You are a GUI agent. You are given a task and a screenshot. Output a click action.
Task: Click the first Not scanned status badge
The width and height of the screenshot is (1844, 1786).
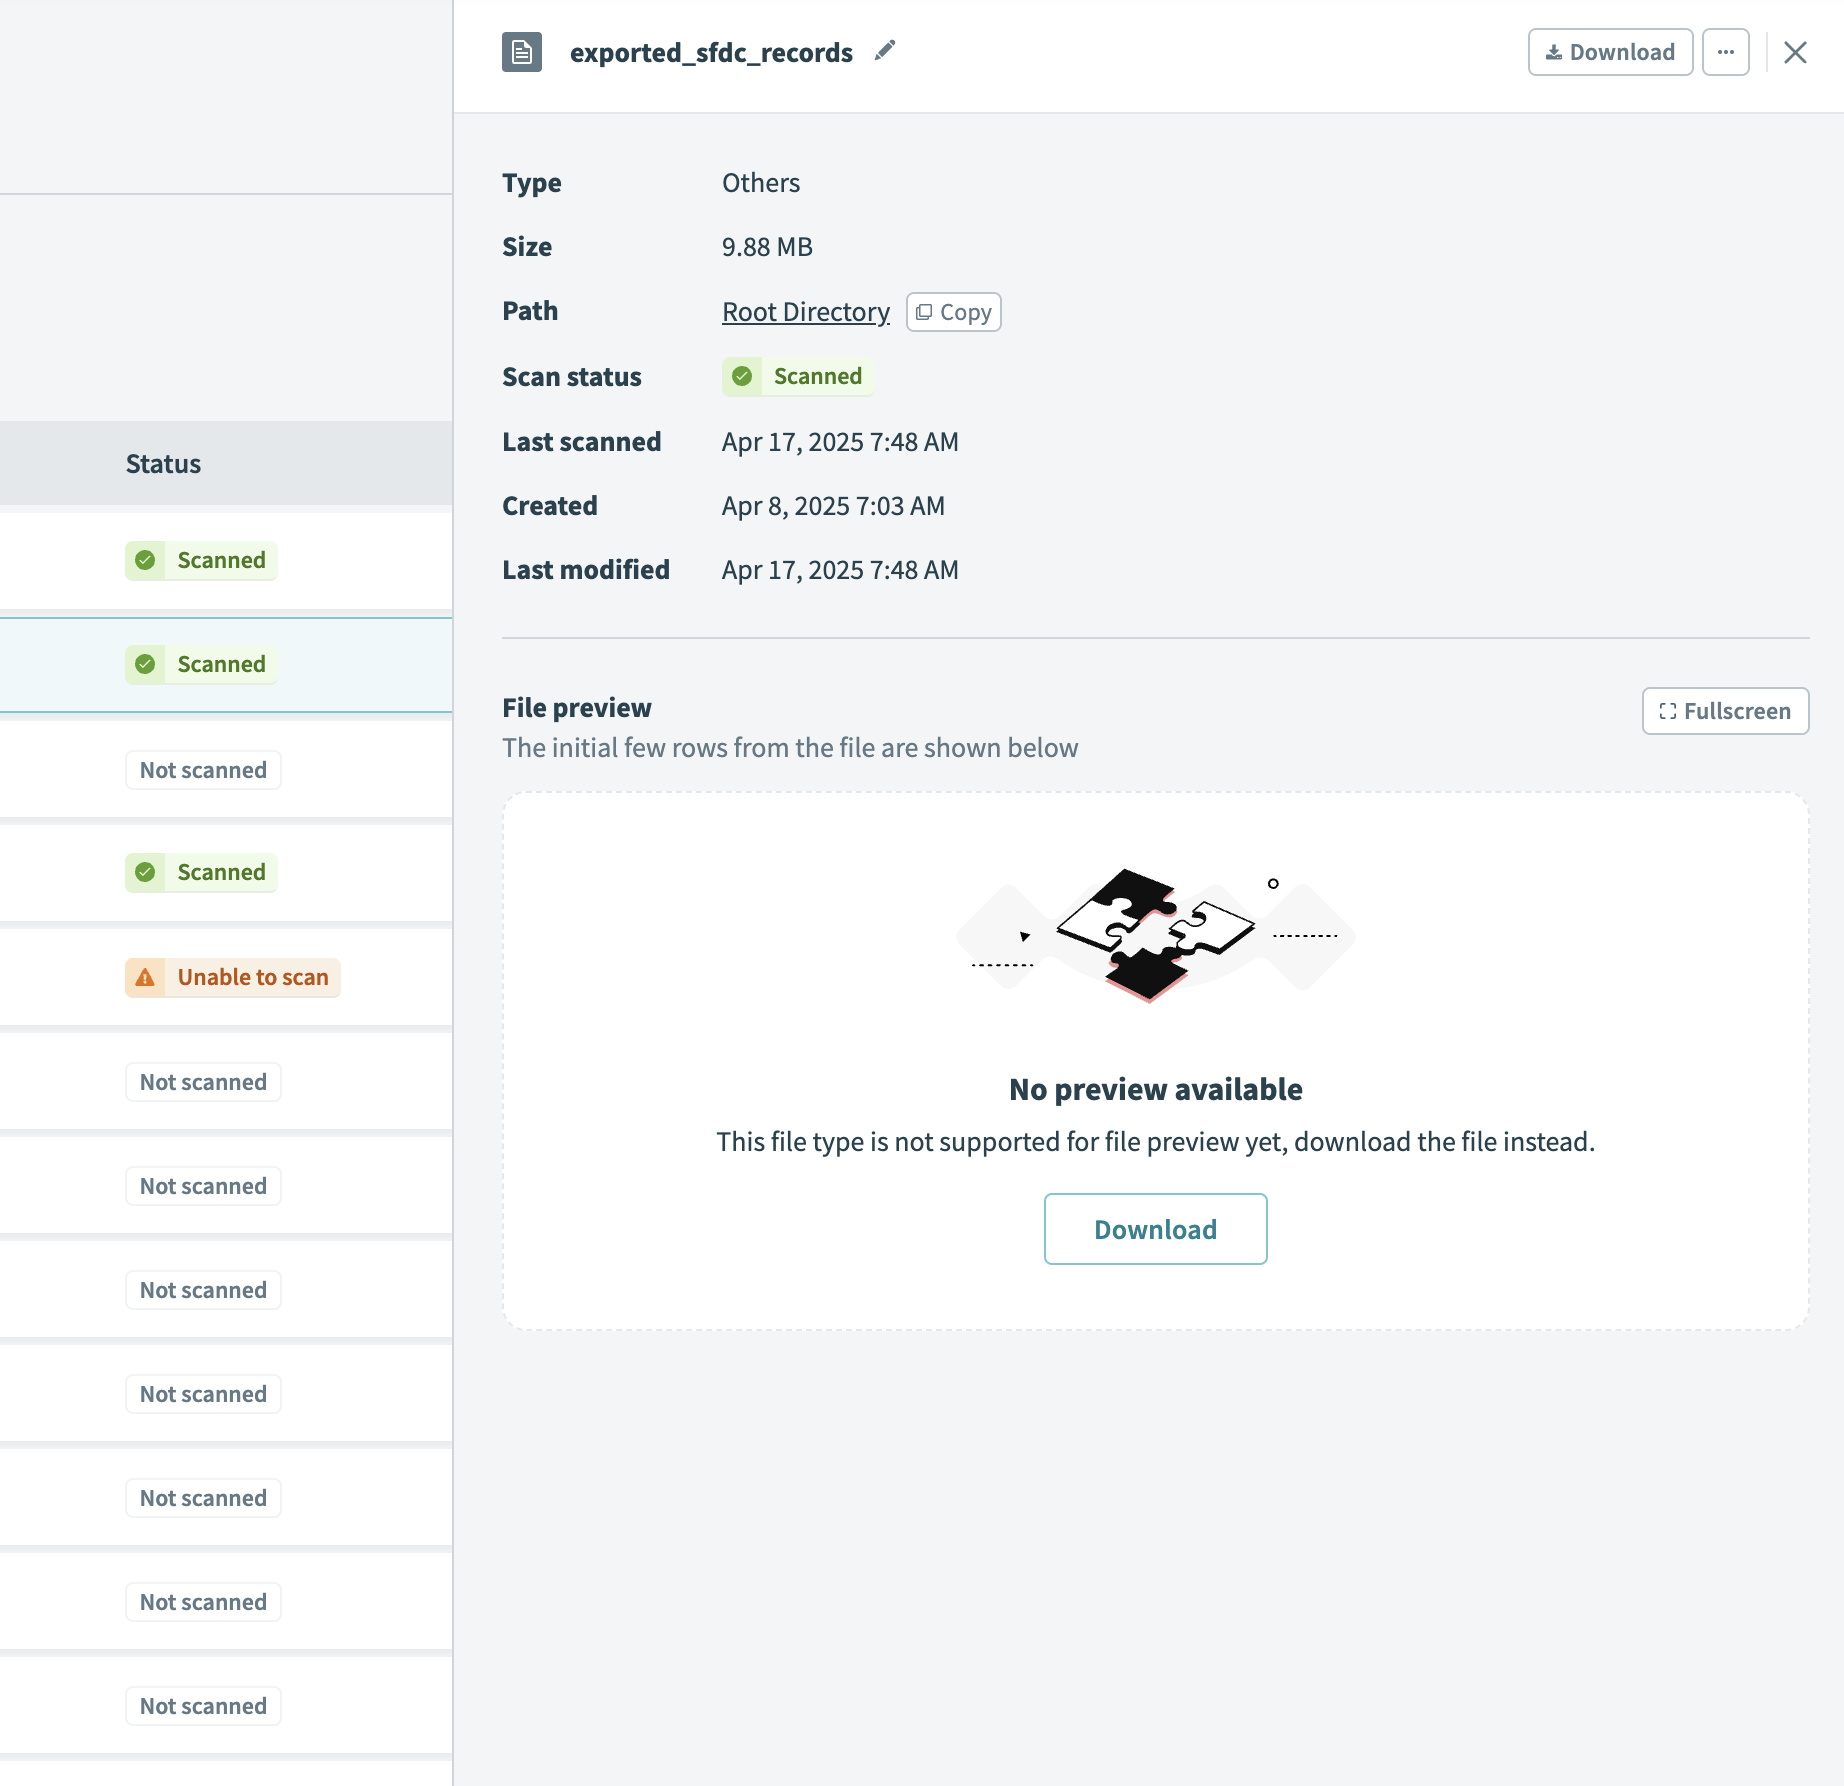203,770
